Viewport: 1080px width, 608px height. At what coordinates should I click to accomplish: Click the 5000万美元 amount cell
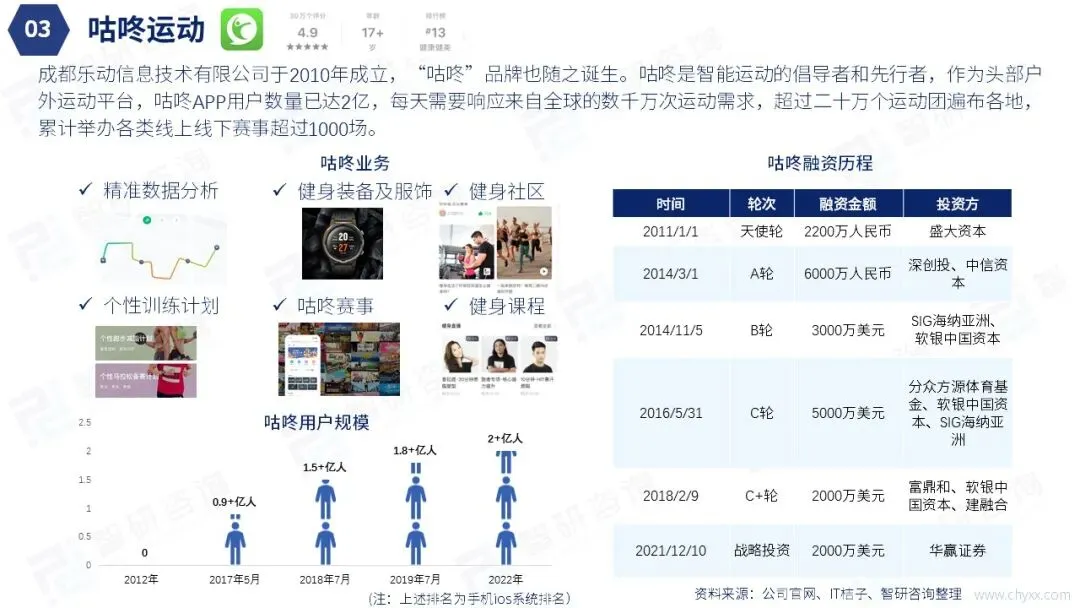tap(848, 413)
